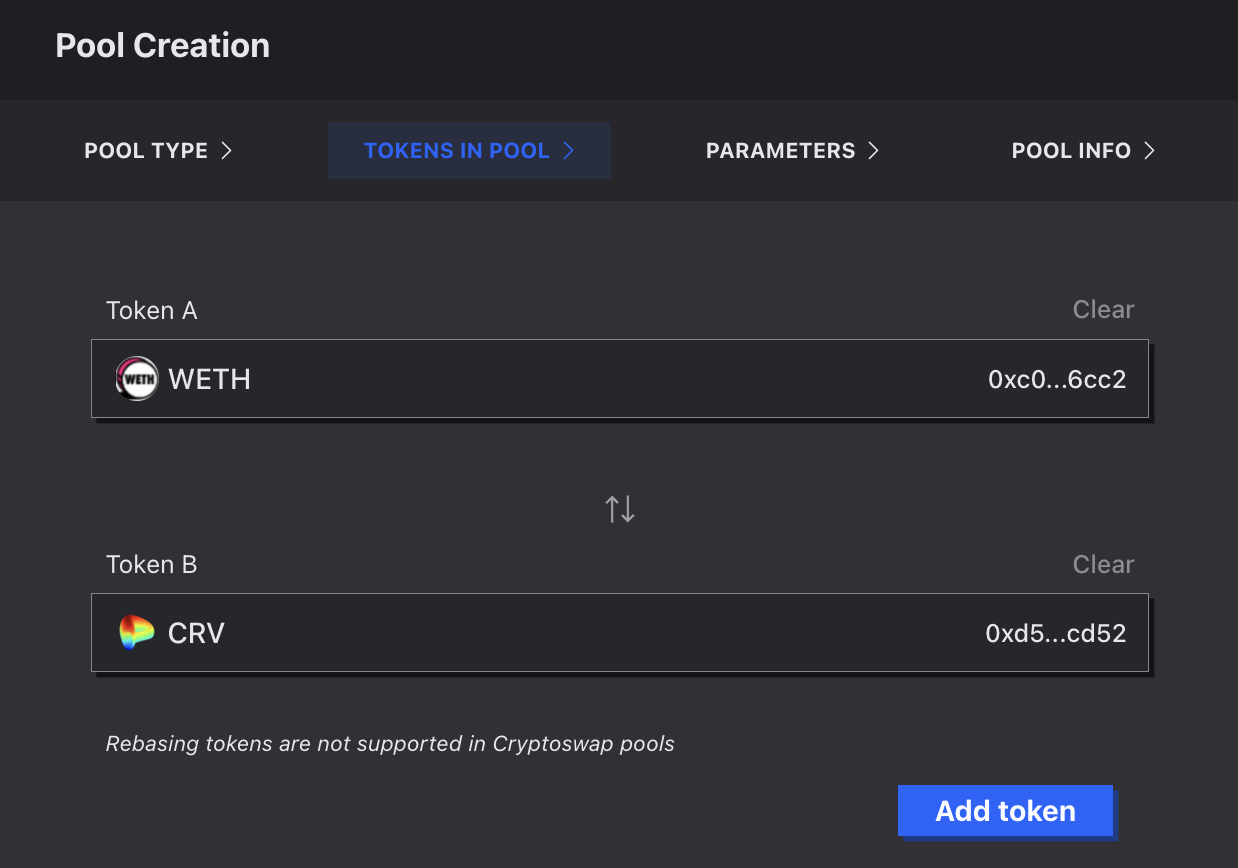Click the chevron beside POOL INFO

pyautogui.click(x=1149, y=150)
